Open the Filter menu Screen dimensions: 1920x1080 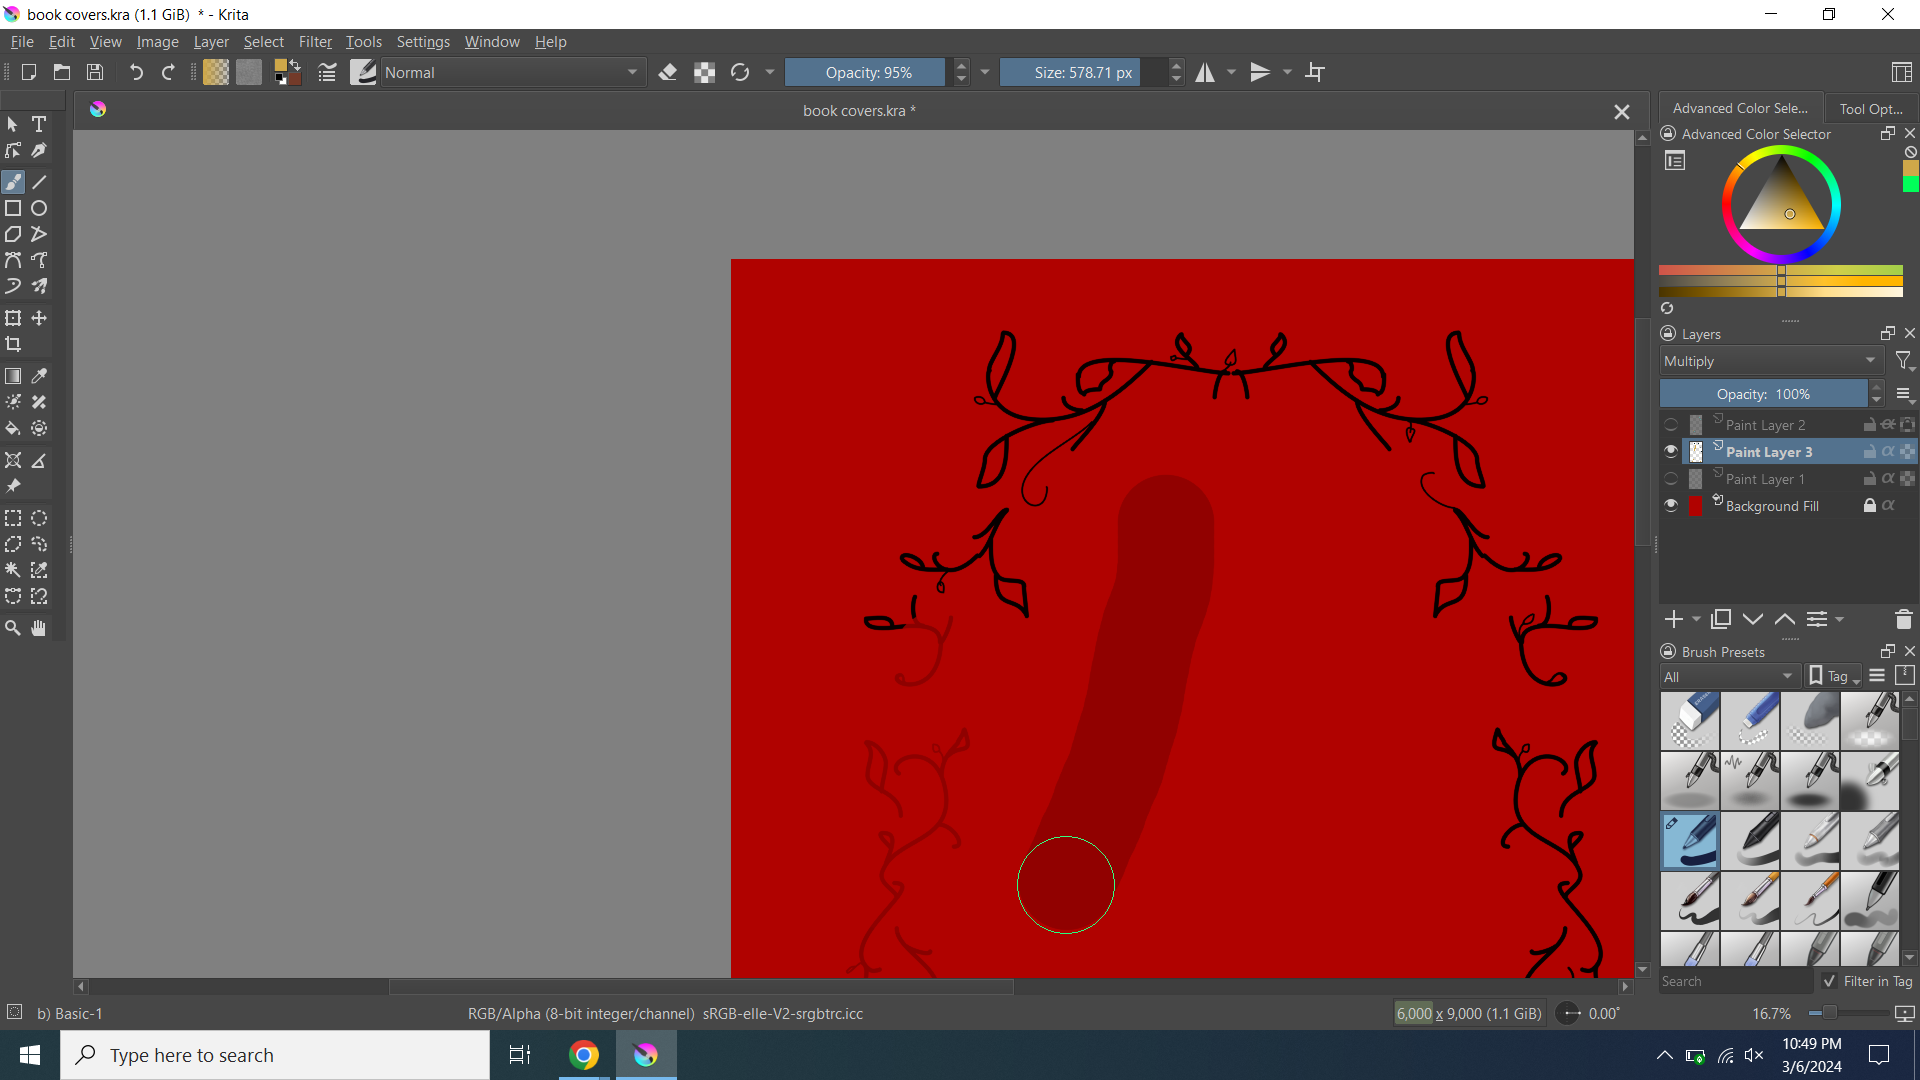coord(314,42)
